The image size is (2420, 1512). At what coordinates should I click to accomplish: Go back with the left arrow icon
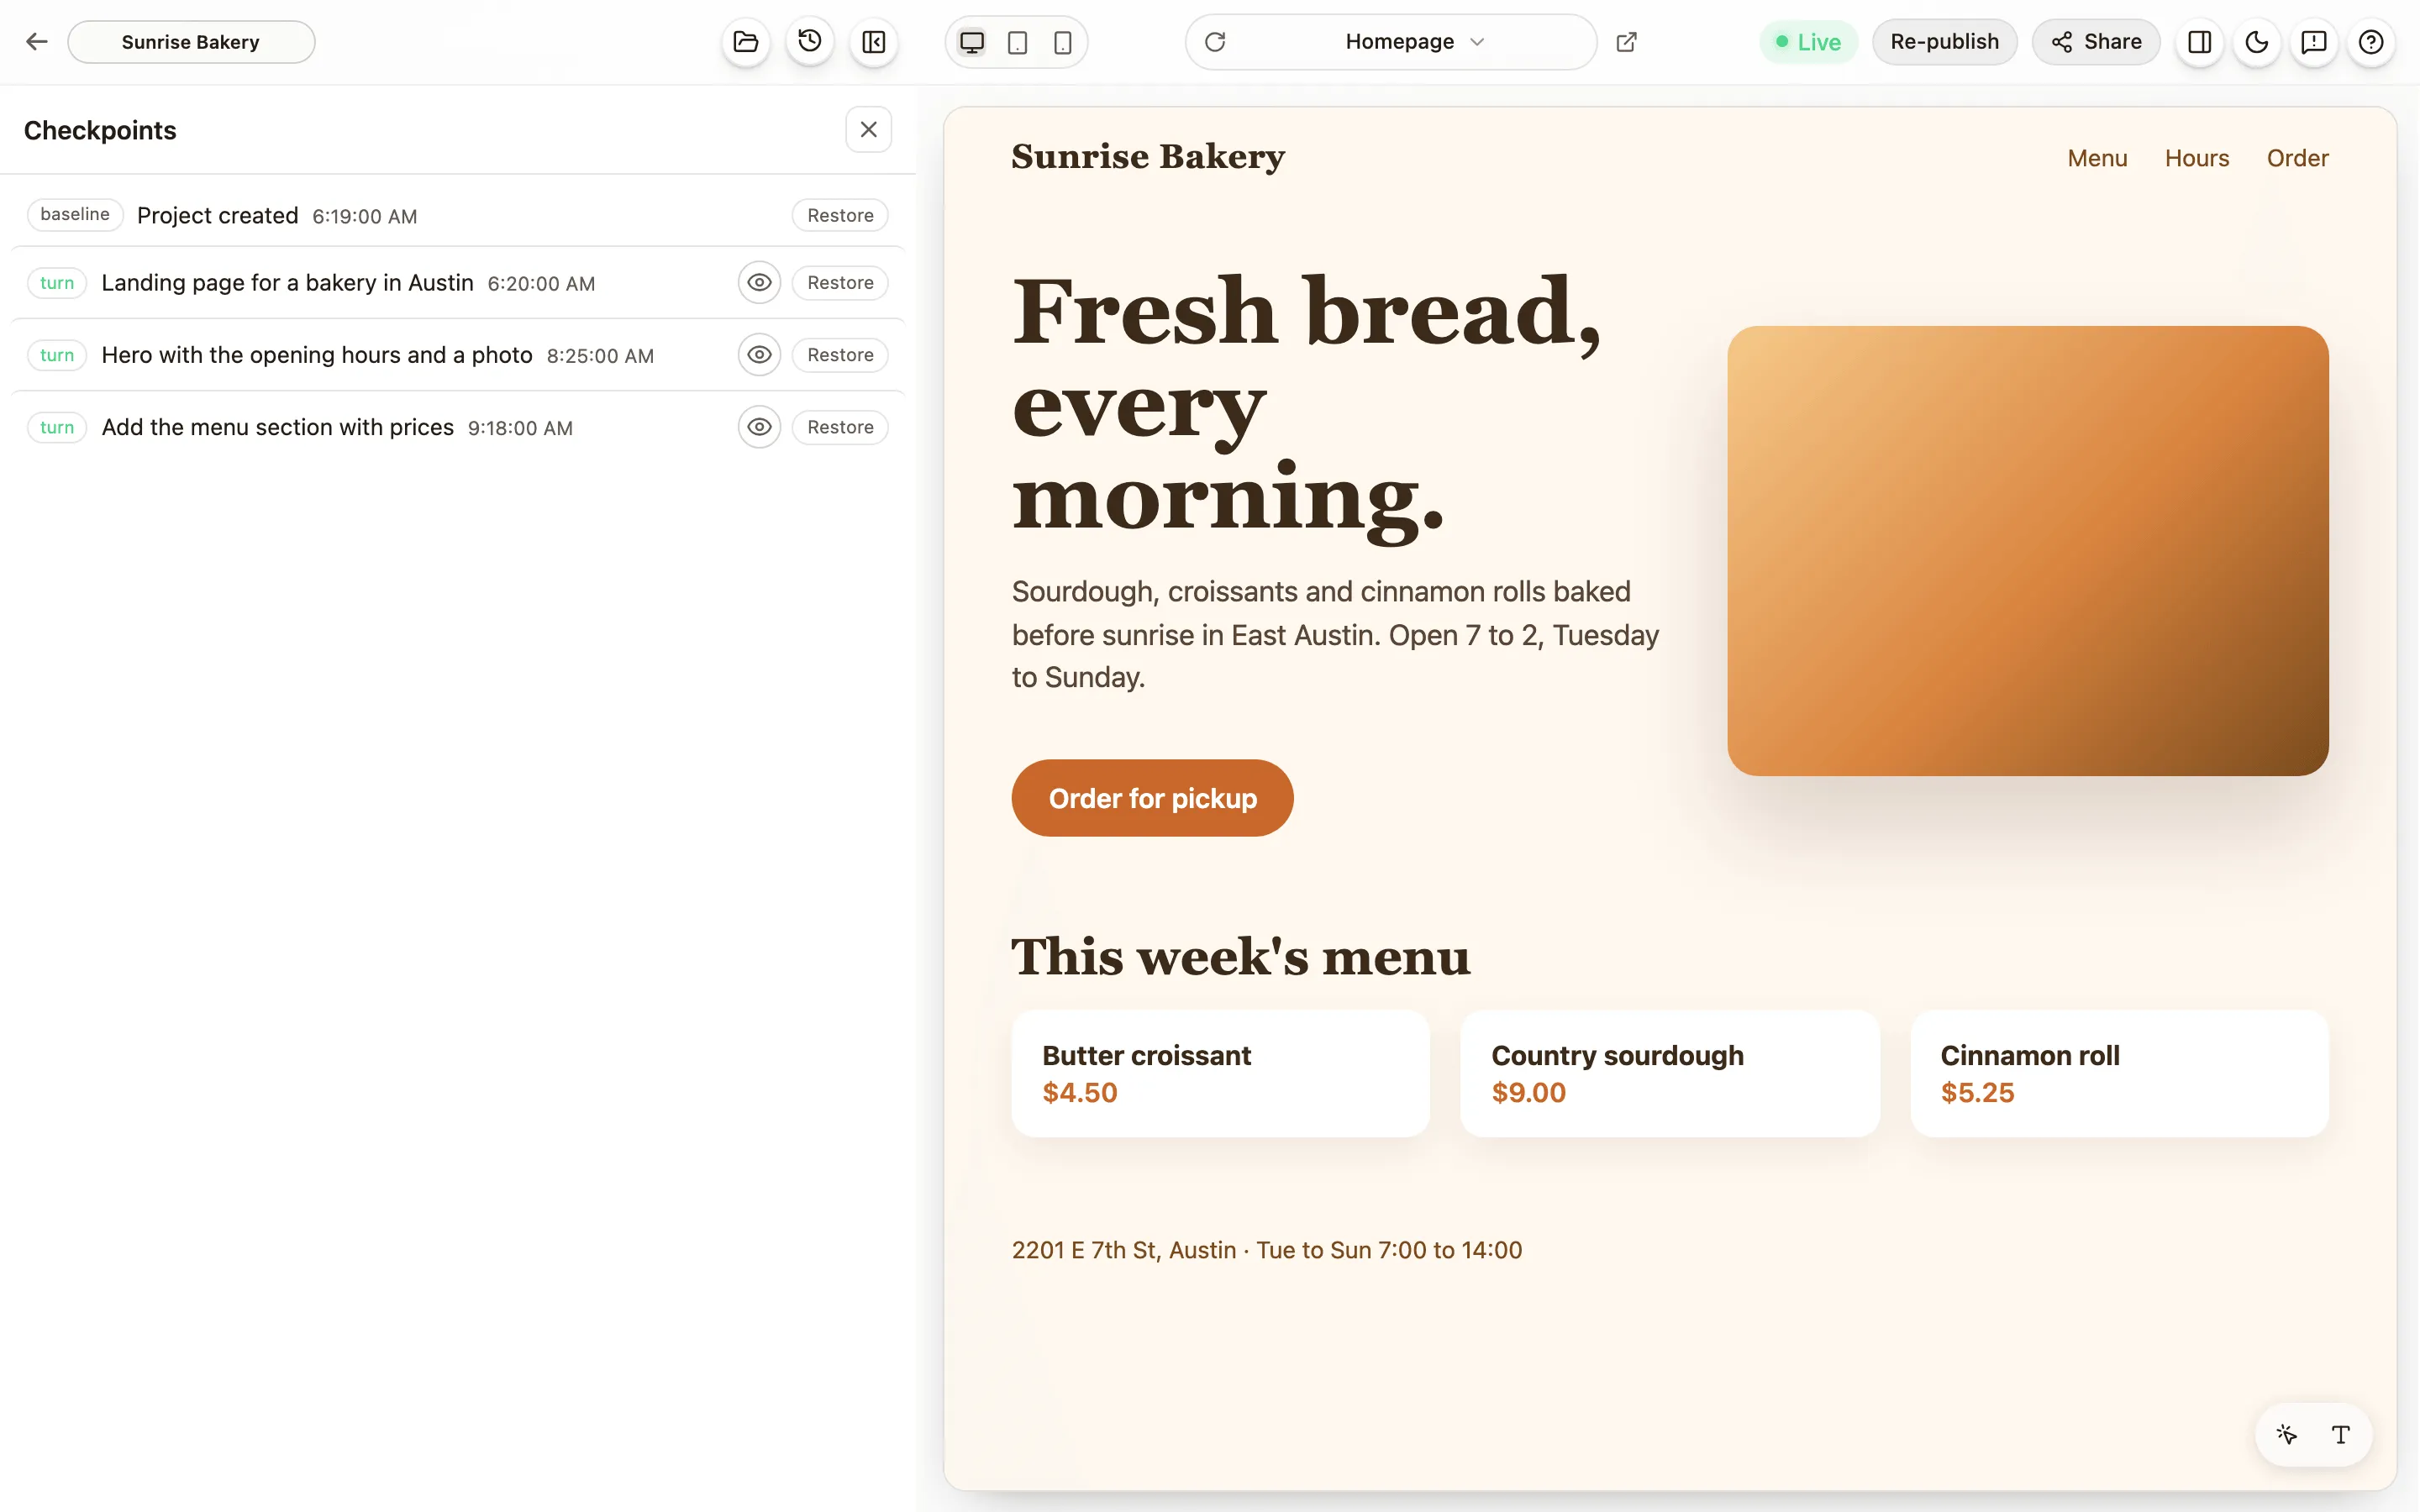[x=37, y=42]
